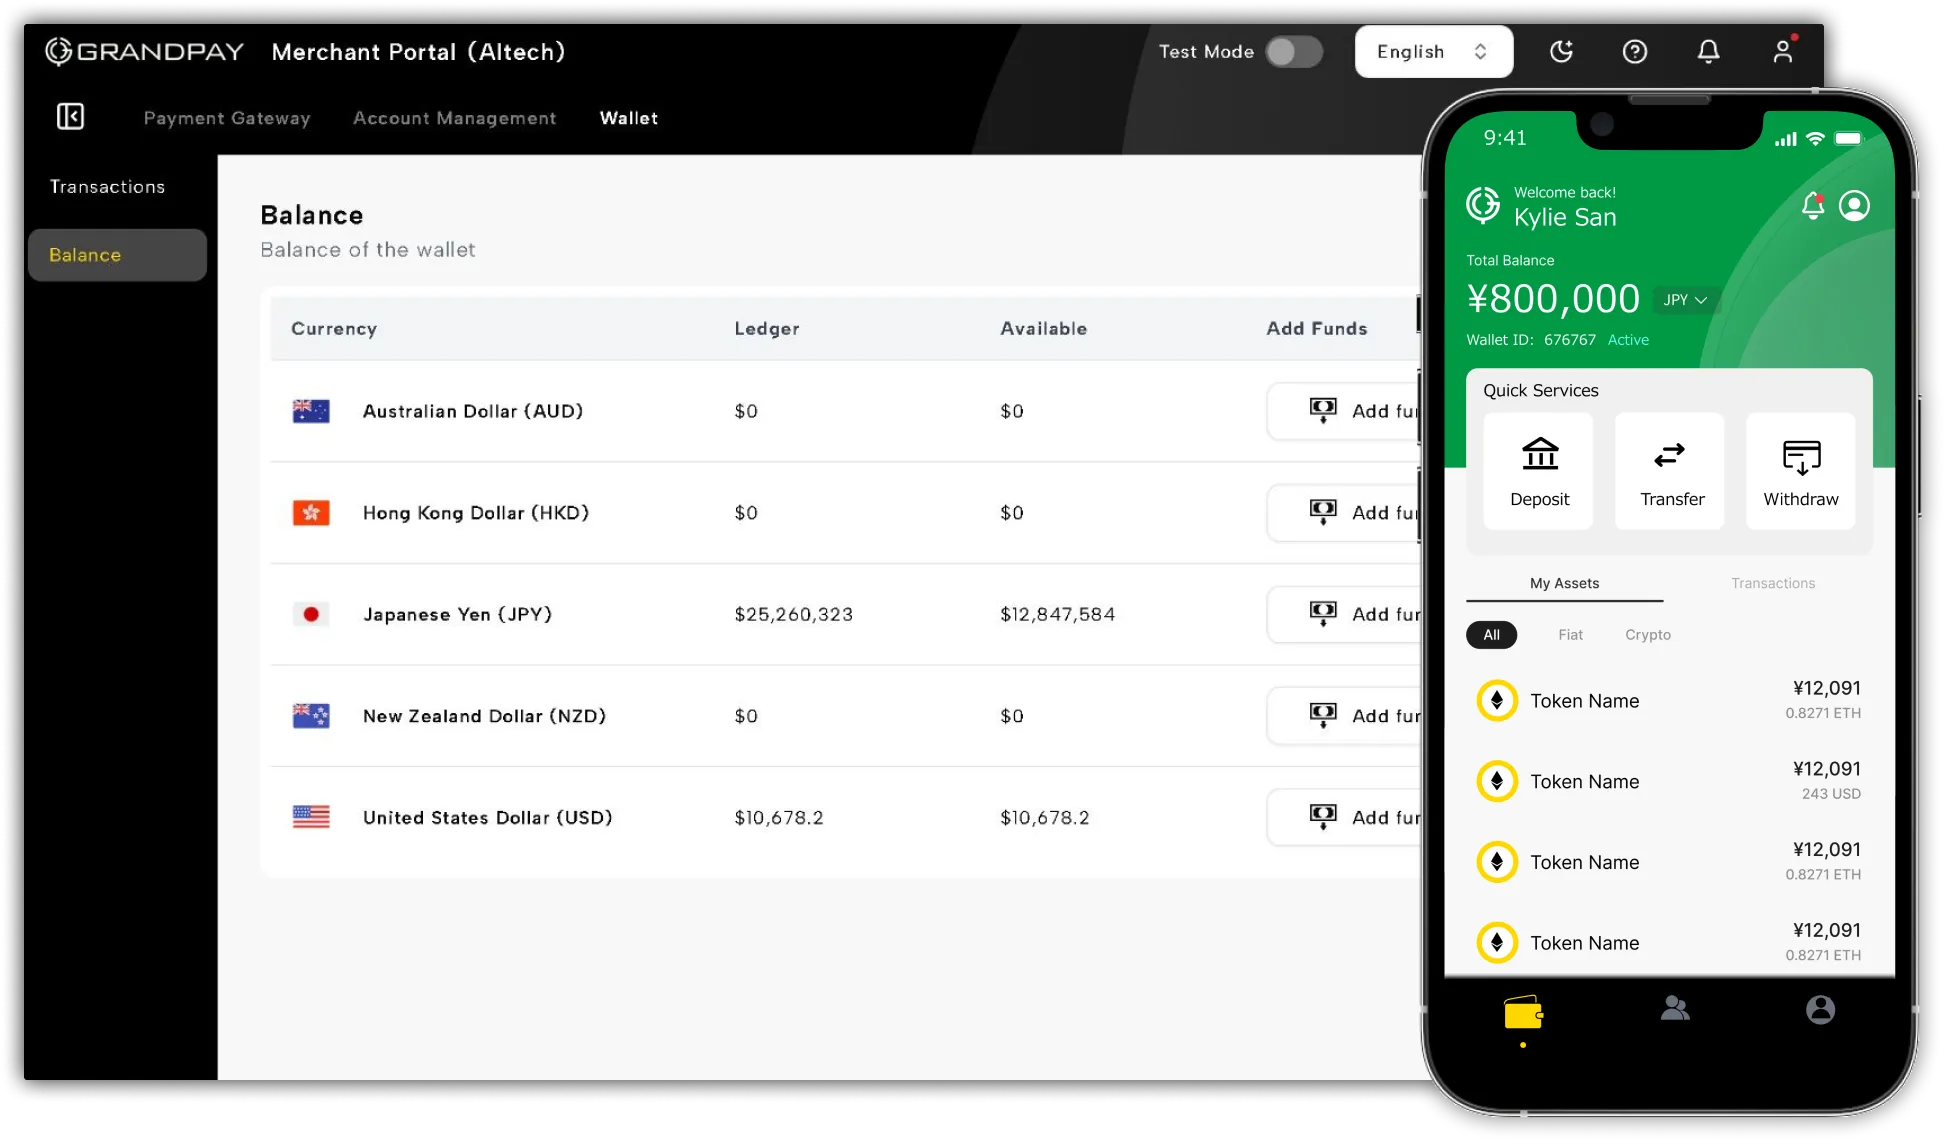This screenshot has width=1946, height=1142.
Task: Click the Available column header
Action: (1043, 328)
